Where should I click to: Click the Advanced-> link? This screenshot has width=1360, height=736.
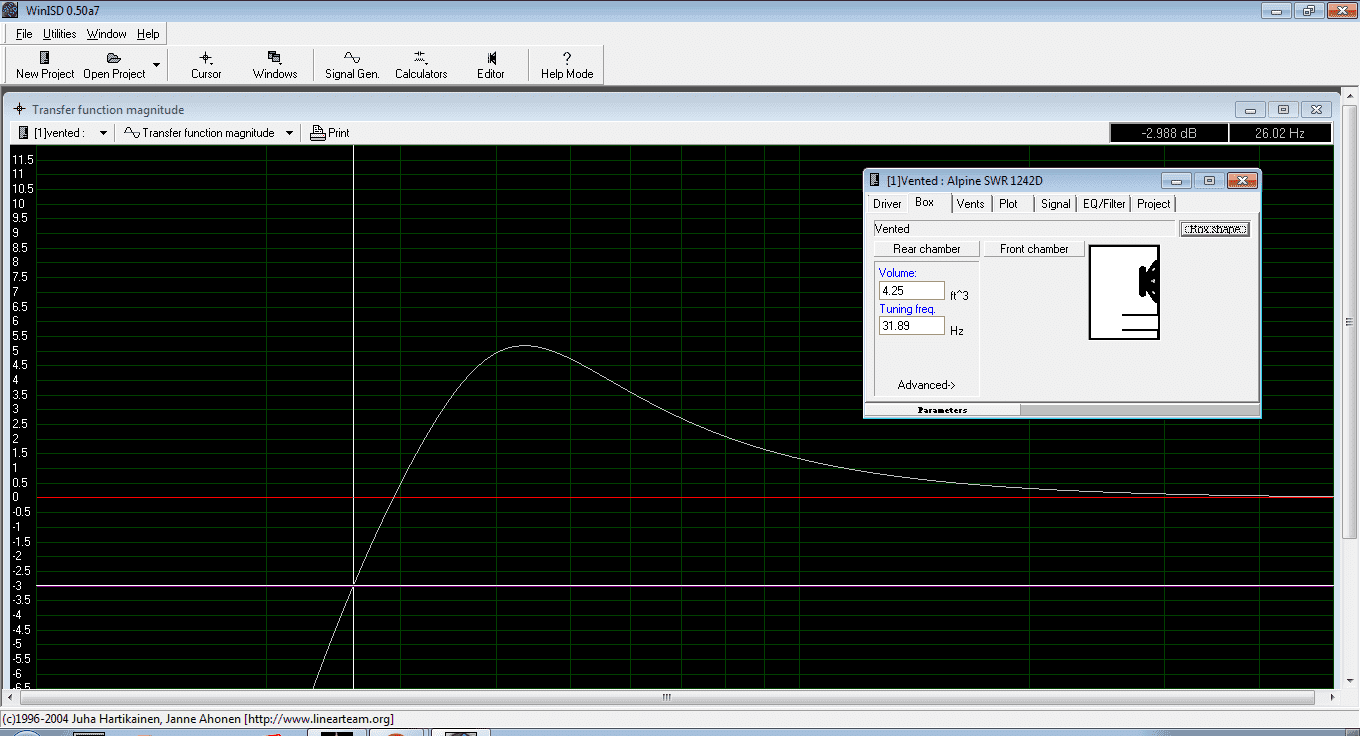click(x=926, y=385)
